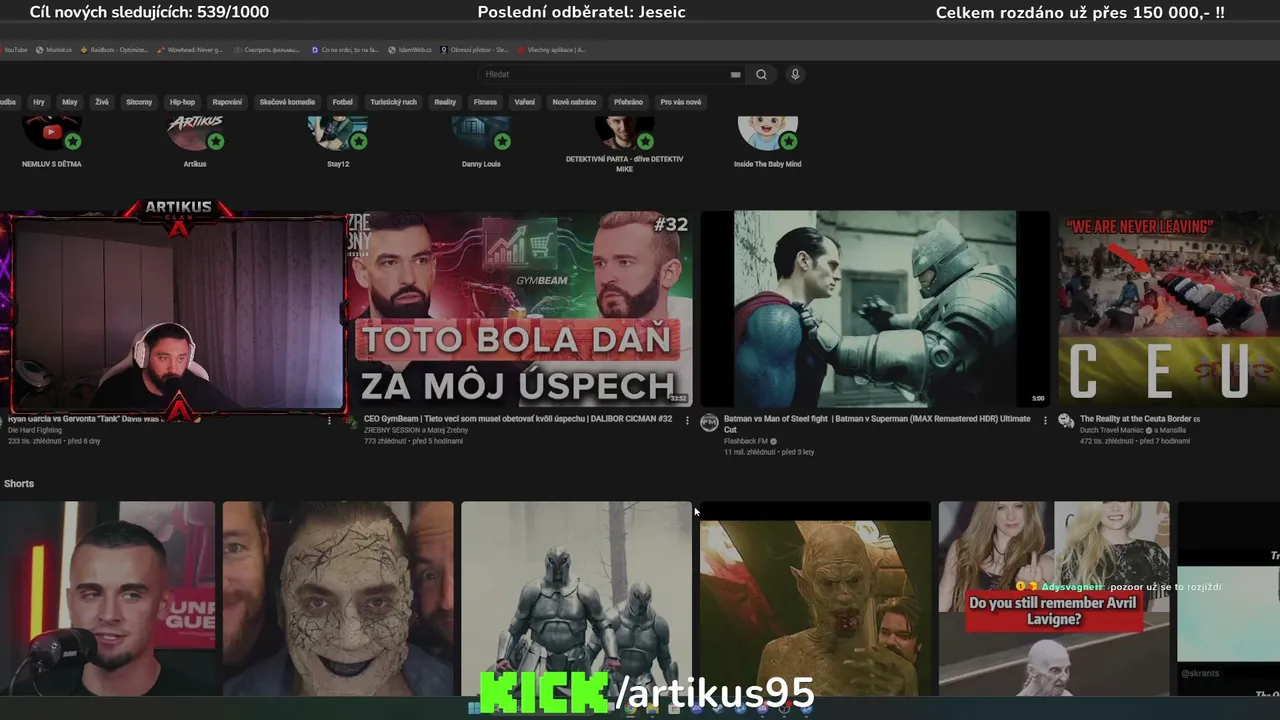Select the Hip-hop filter chip
The height and width of the screenshot is (720, 1280).
182,102
